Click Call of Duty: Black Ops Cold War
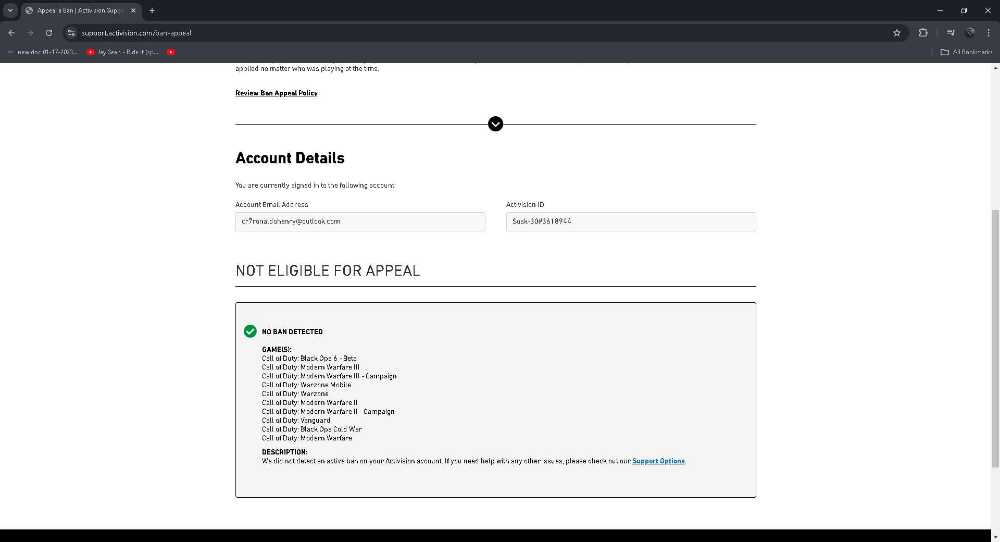1000x542 pixels. (312, 430)
